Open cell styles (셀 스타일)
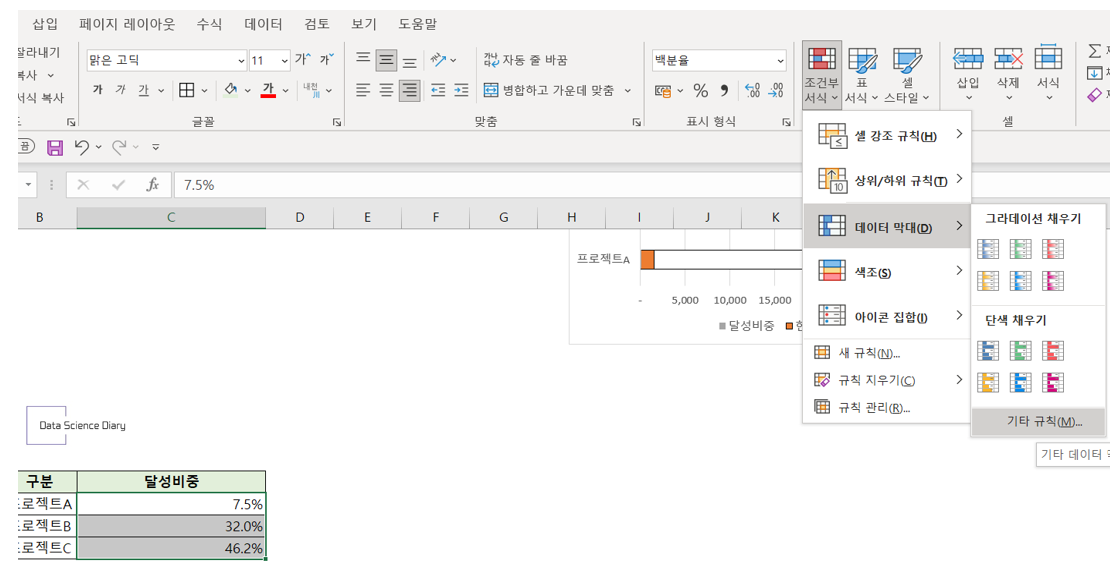This screenshot has height=571, width=1112. [906, 75]
